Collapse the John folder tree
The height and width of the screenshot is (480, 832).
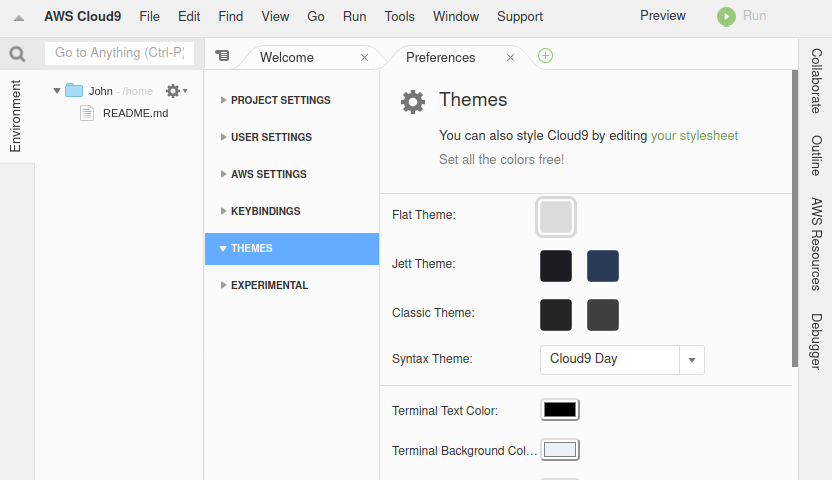[57, 91]
